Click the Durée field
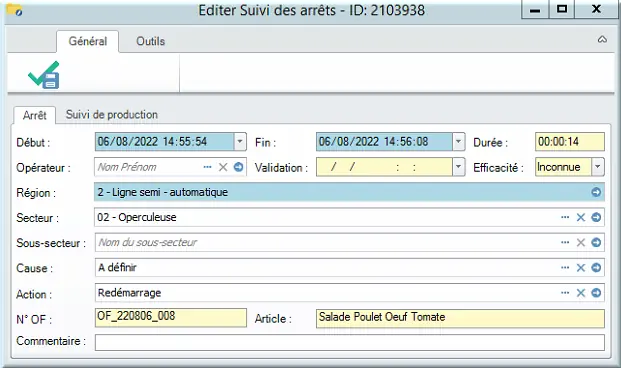Screen dimensions: 621x368 point(570,141)
